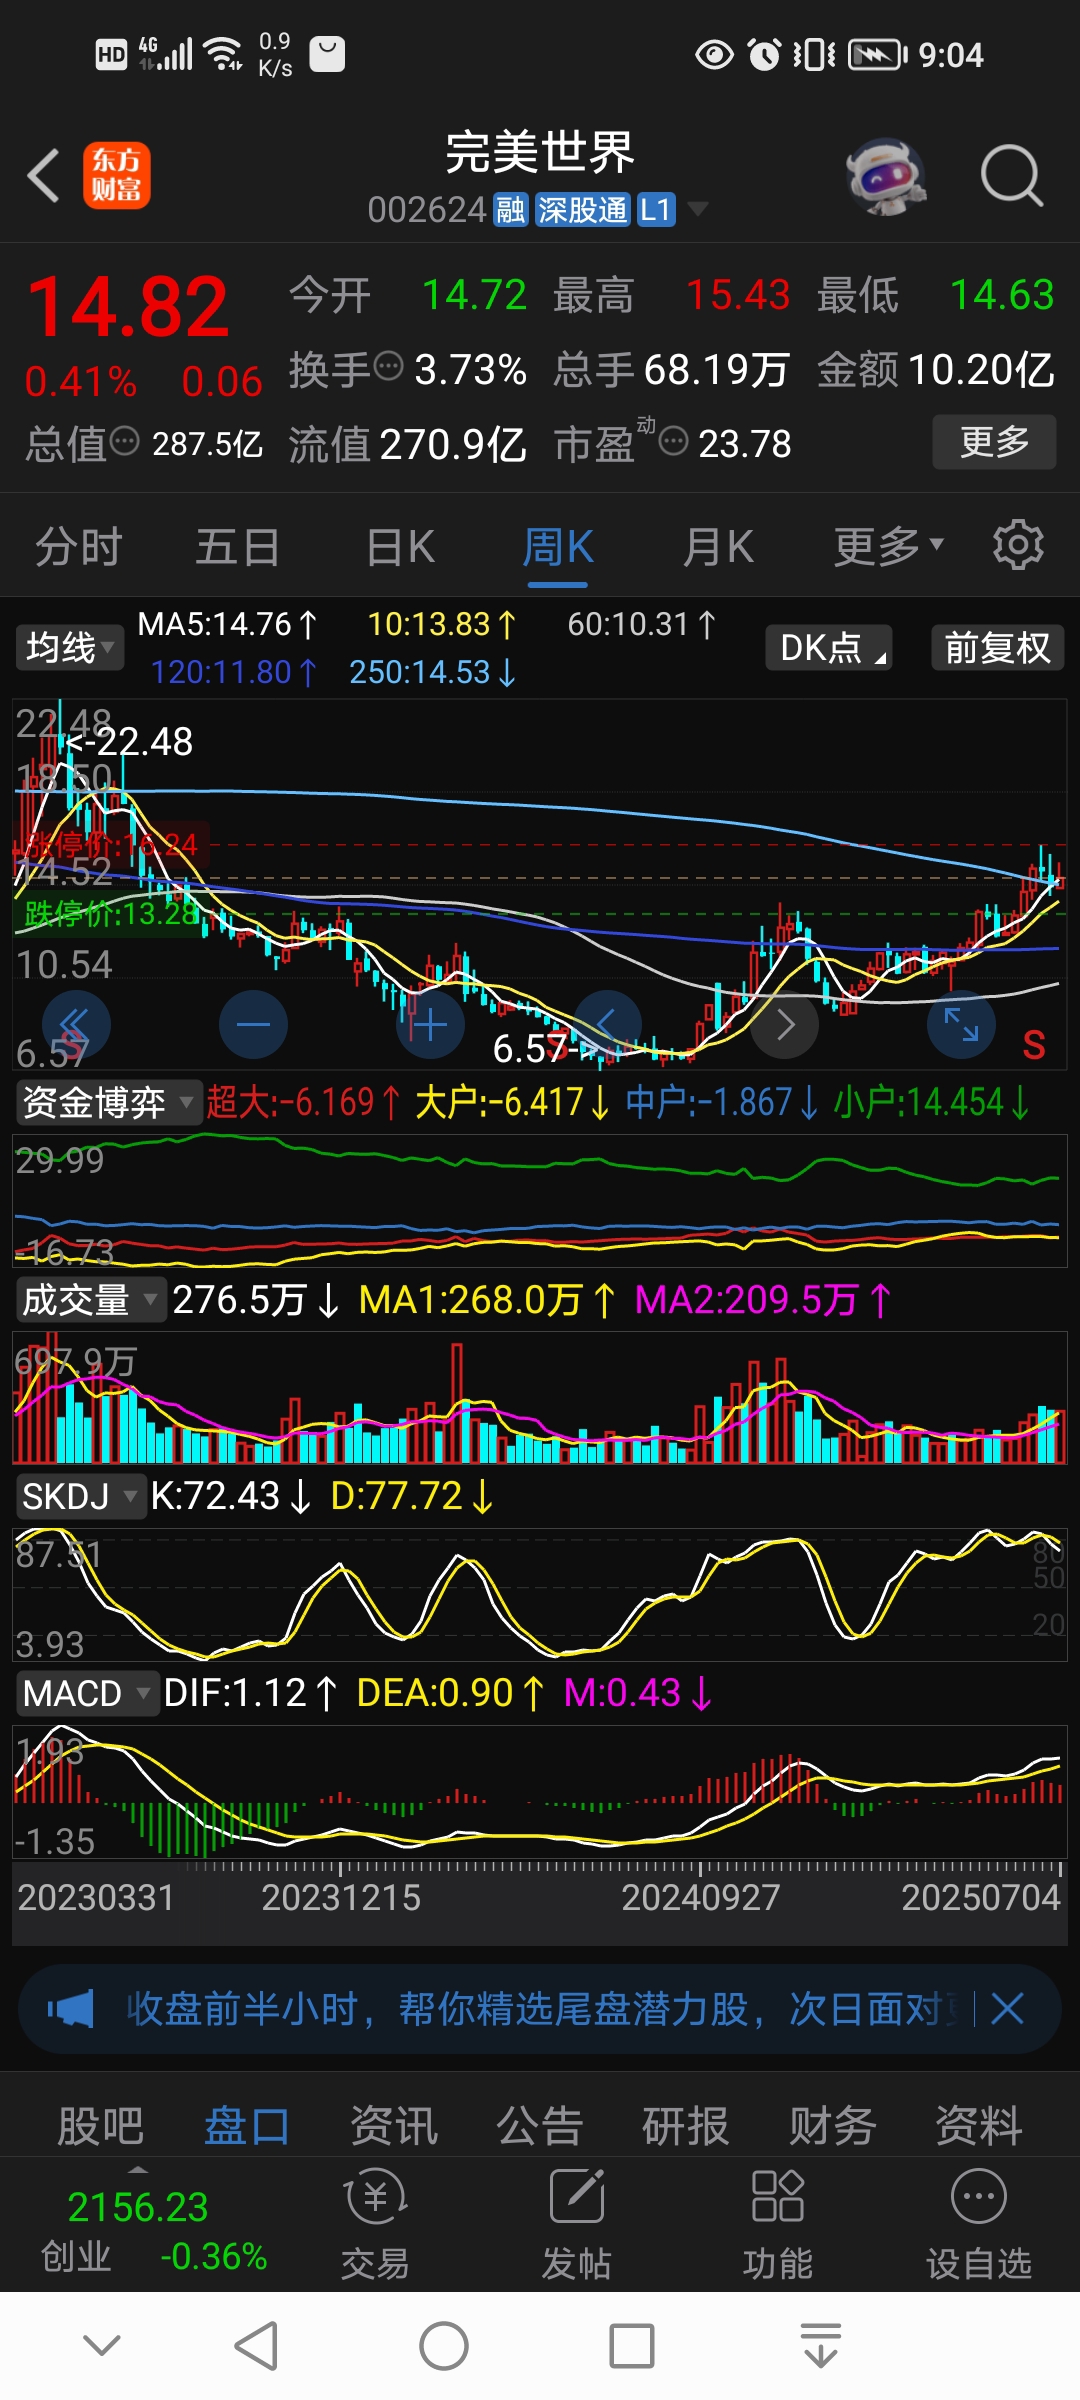This screenshot has height=2400, width=1080.
Task: Move chart right with arrow button
Action: click(x=785, y=1024)
